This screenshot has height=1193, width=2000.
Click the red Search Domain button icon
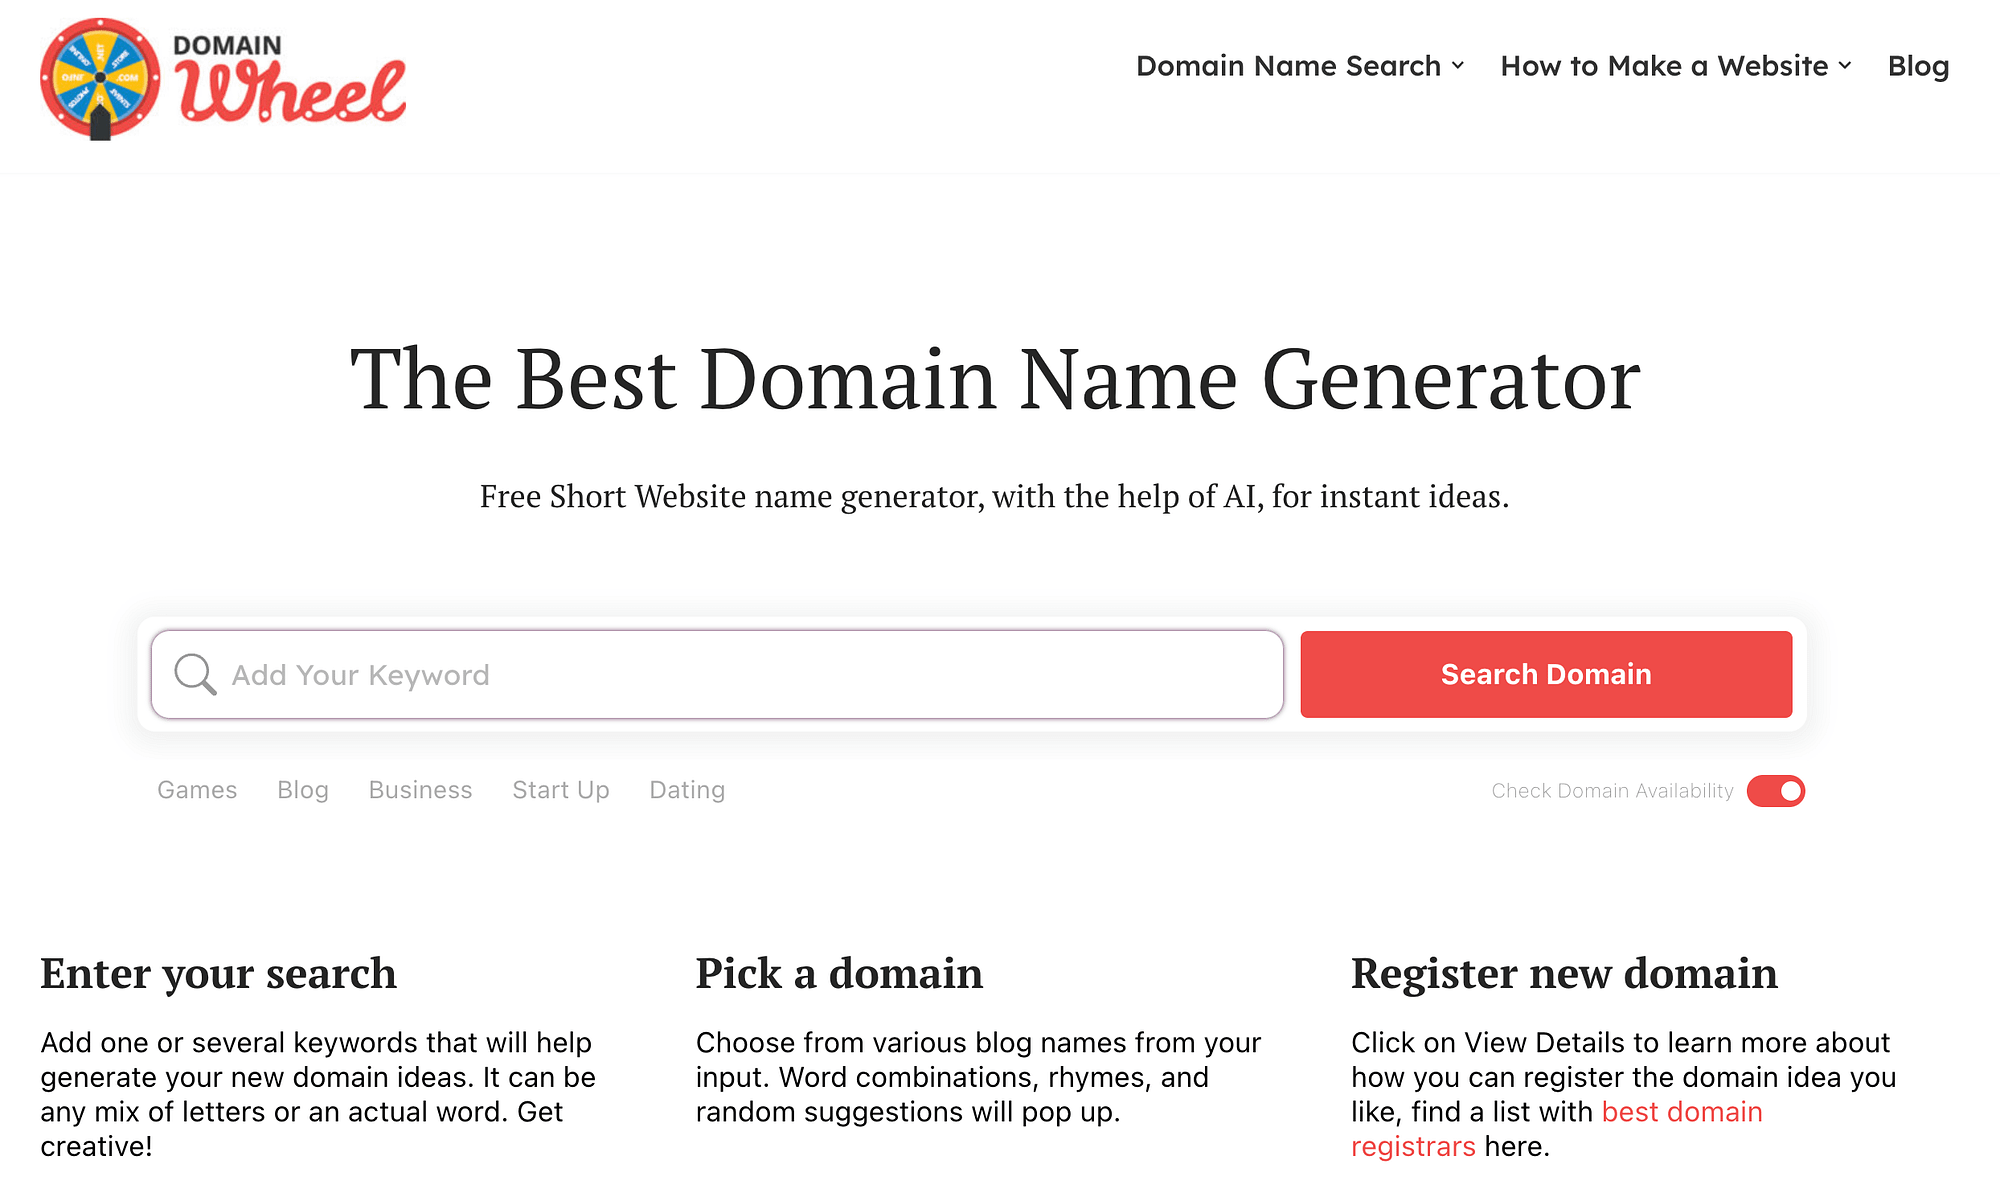1546,675
